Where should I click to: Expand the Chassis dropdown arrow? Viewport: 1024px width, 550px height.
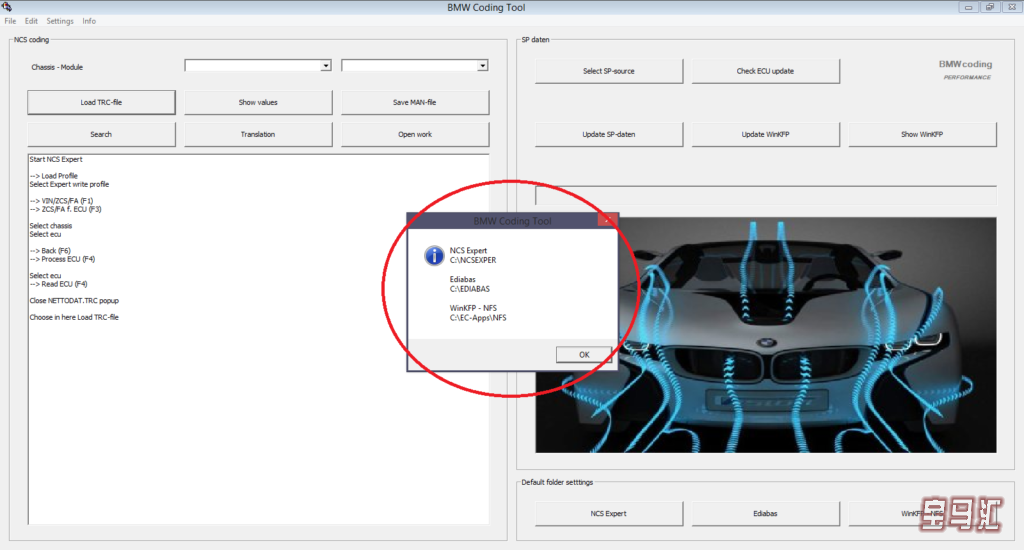pos(325,66)
